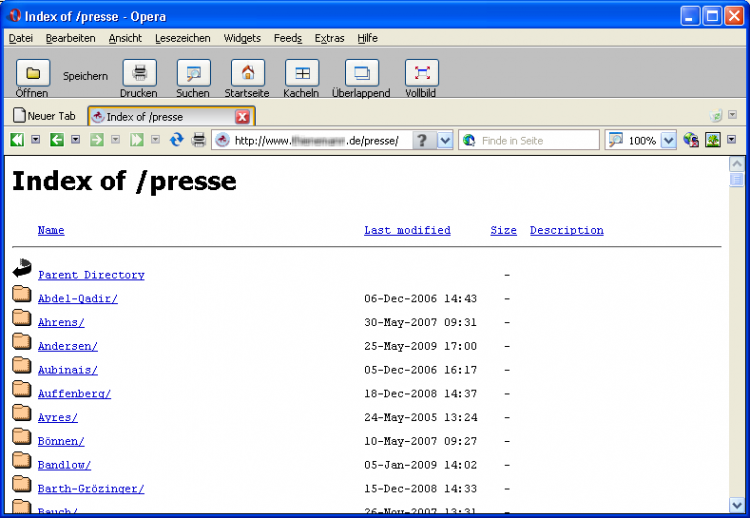
Task: Open the Auffenberg/ folder link
Action: pyautogui.click(x=74, y=394)
